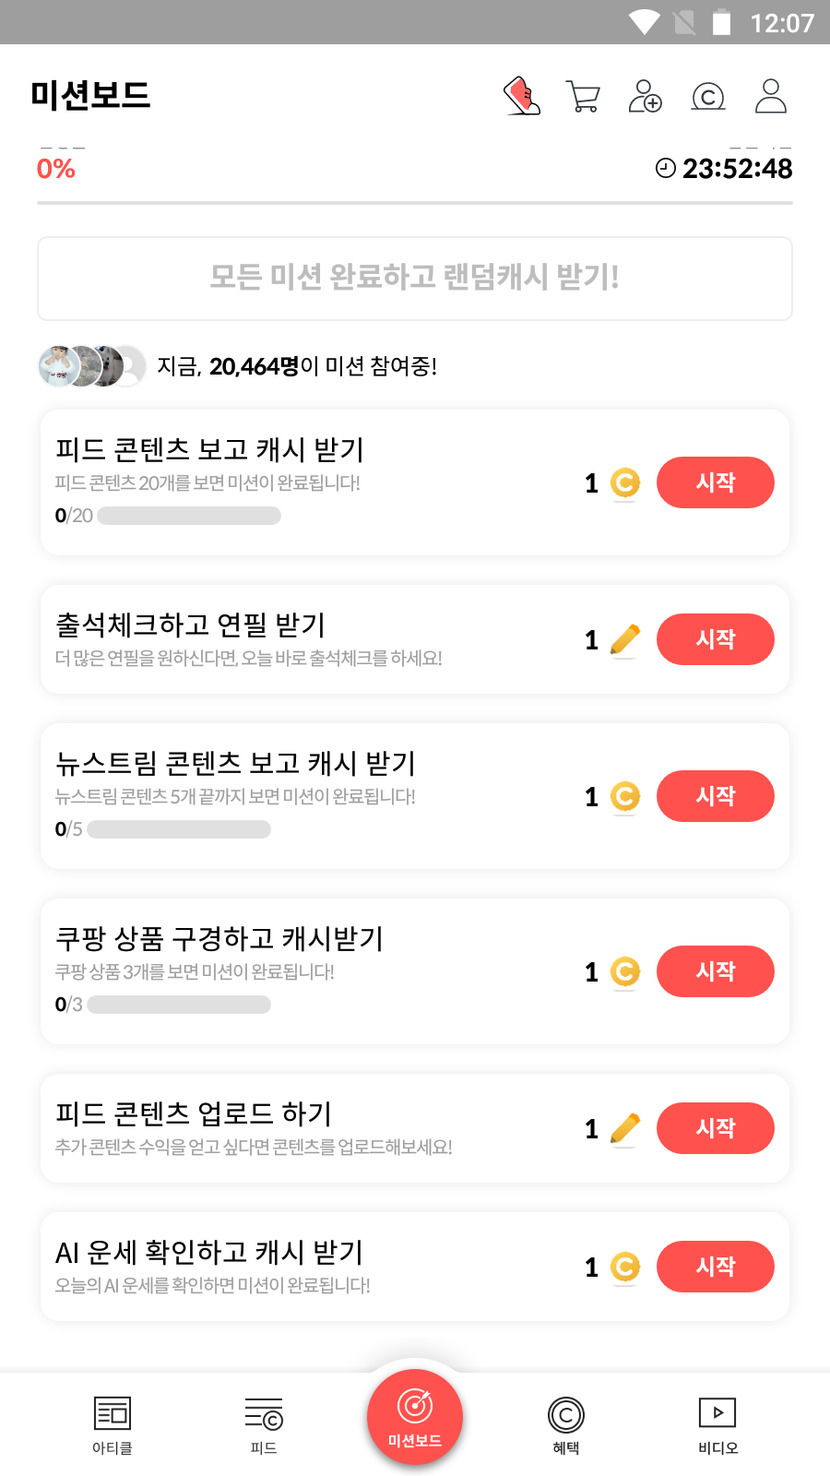Tap the invite friend icon
The image size is (830, 1476).
[x=645, y=96]
